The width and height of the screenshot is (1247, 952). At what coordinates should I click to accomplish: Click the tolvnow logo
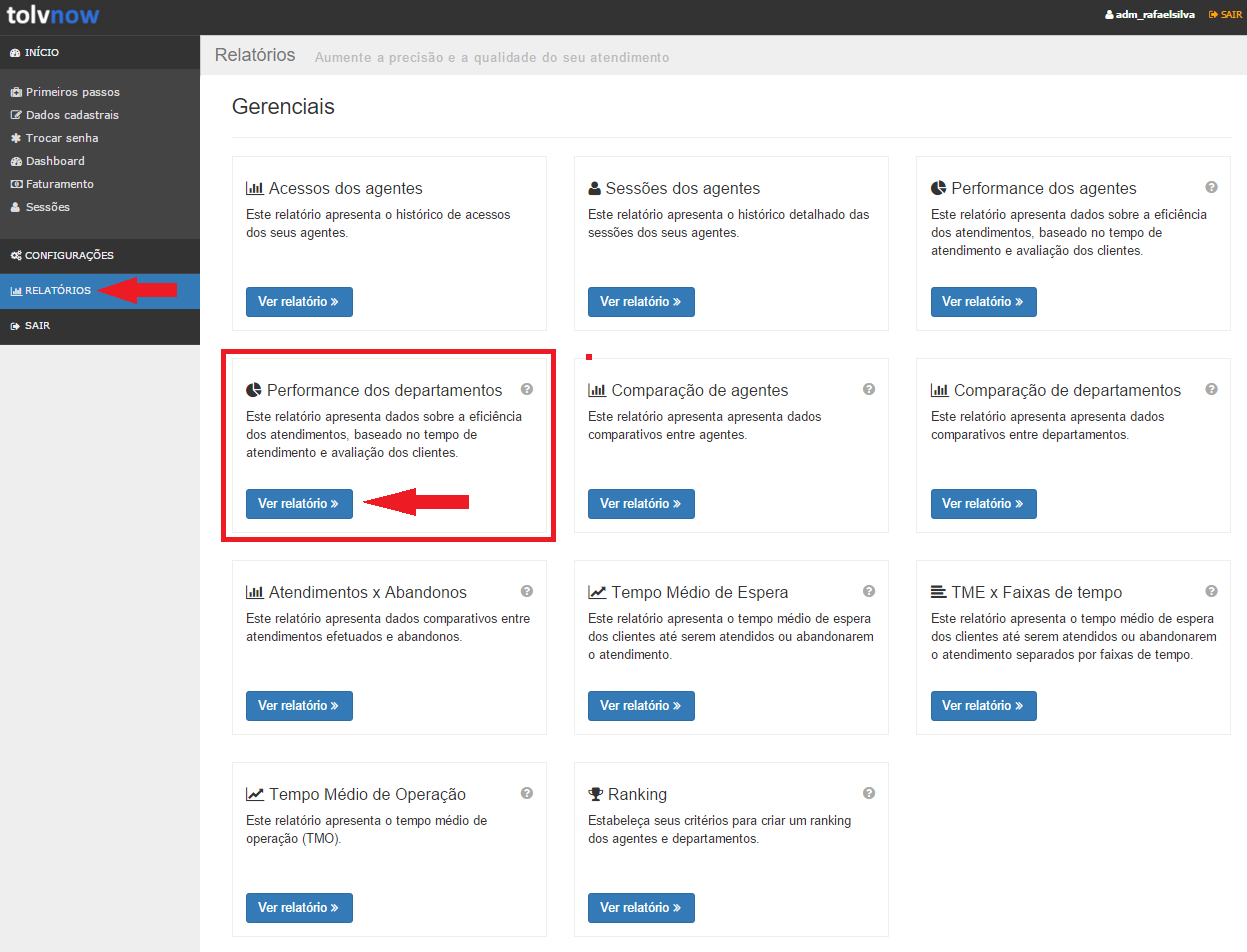coord(53,16)
